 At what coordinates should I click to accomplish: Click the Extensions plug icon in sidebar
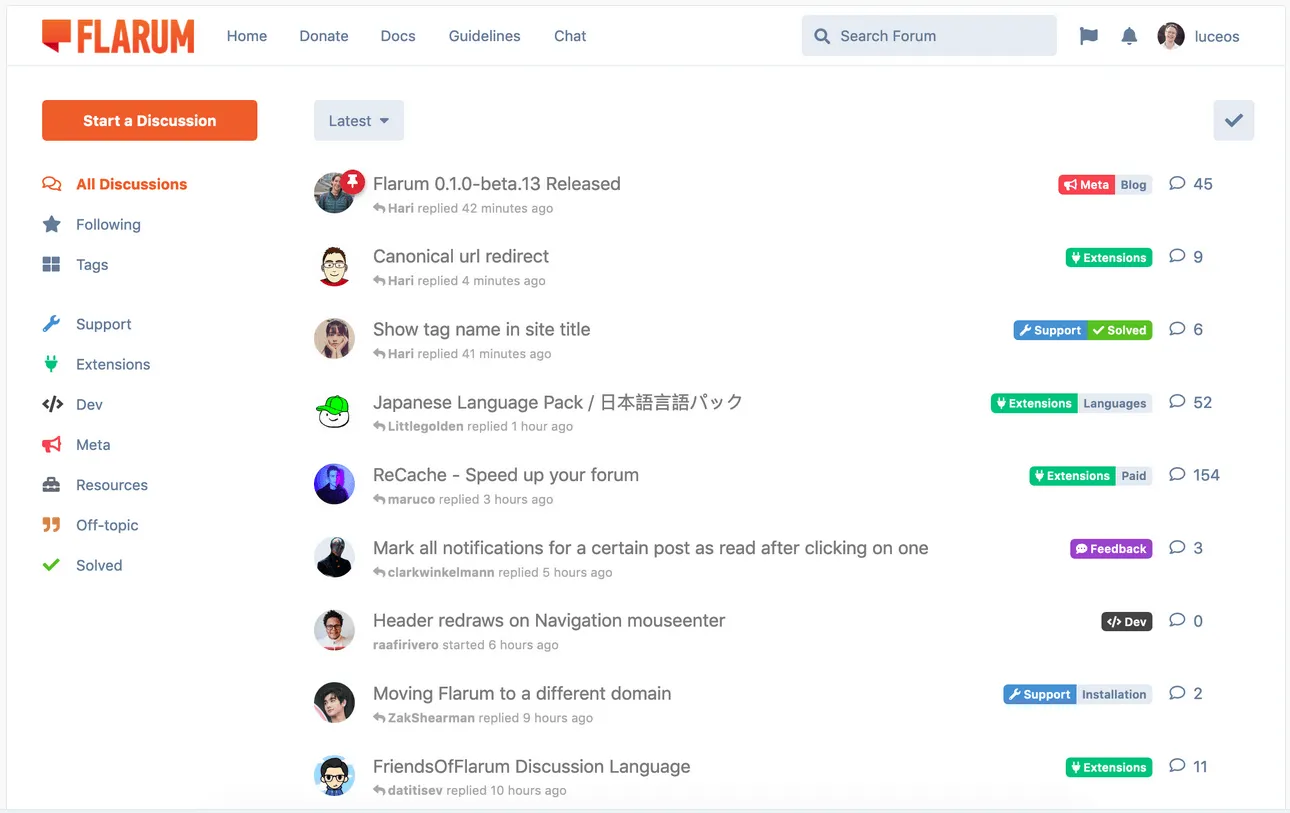[x=51, y=364]
